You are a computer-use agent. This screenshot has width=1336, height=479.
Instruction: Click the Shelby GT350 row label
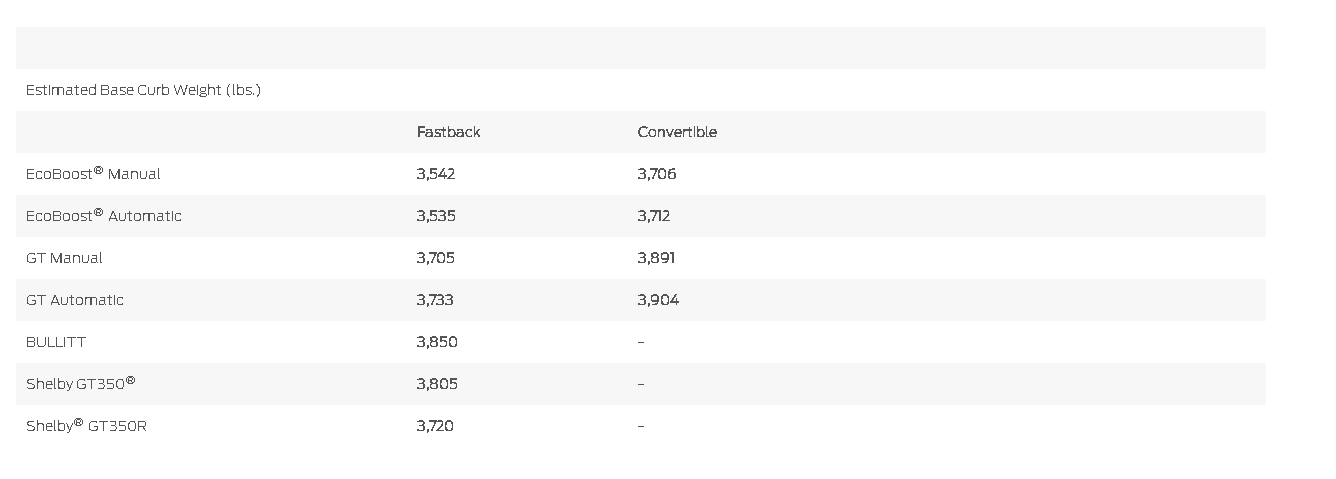(x=81, y=383)
